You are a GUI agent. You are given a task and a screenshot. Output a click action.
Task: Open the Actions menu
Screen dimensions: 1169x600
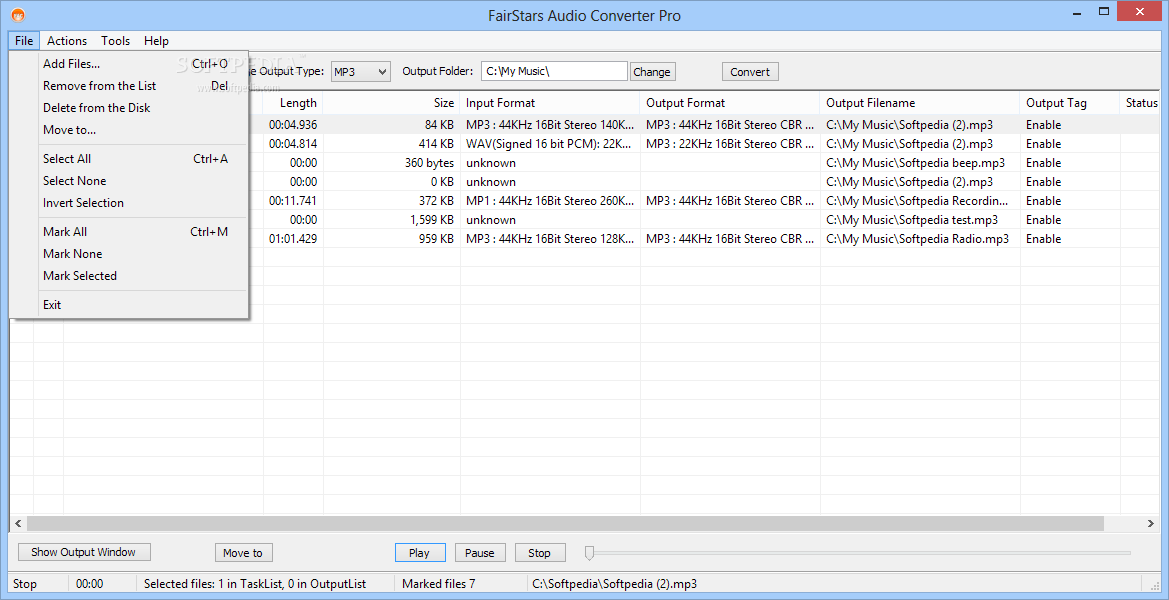coord(67,41)
